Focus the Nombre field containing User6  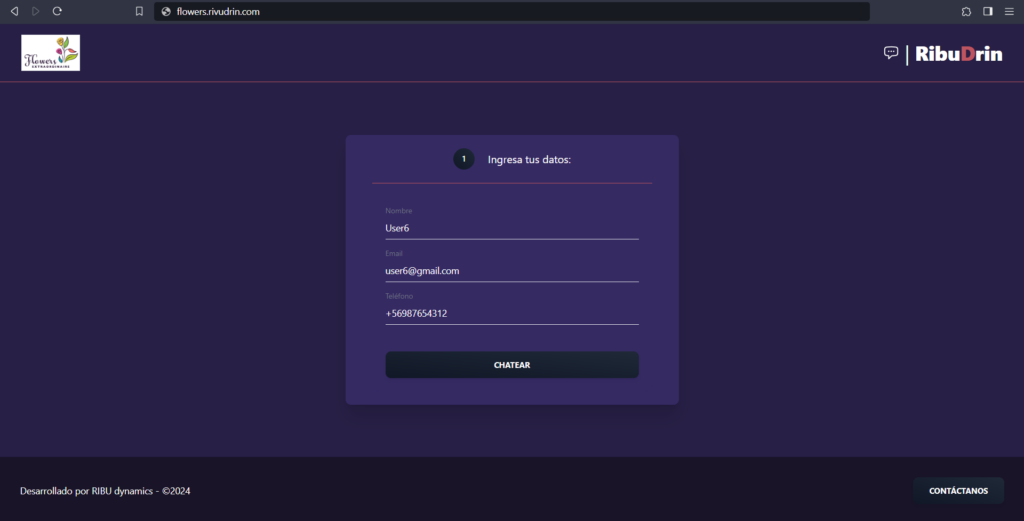(x=511, y=228)
